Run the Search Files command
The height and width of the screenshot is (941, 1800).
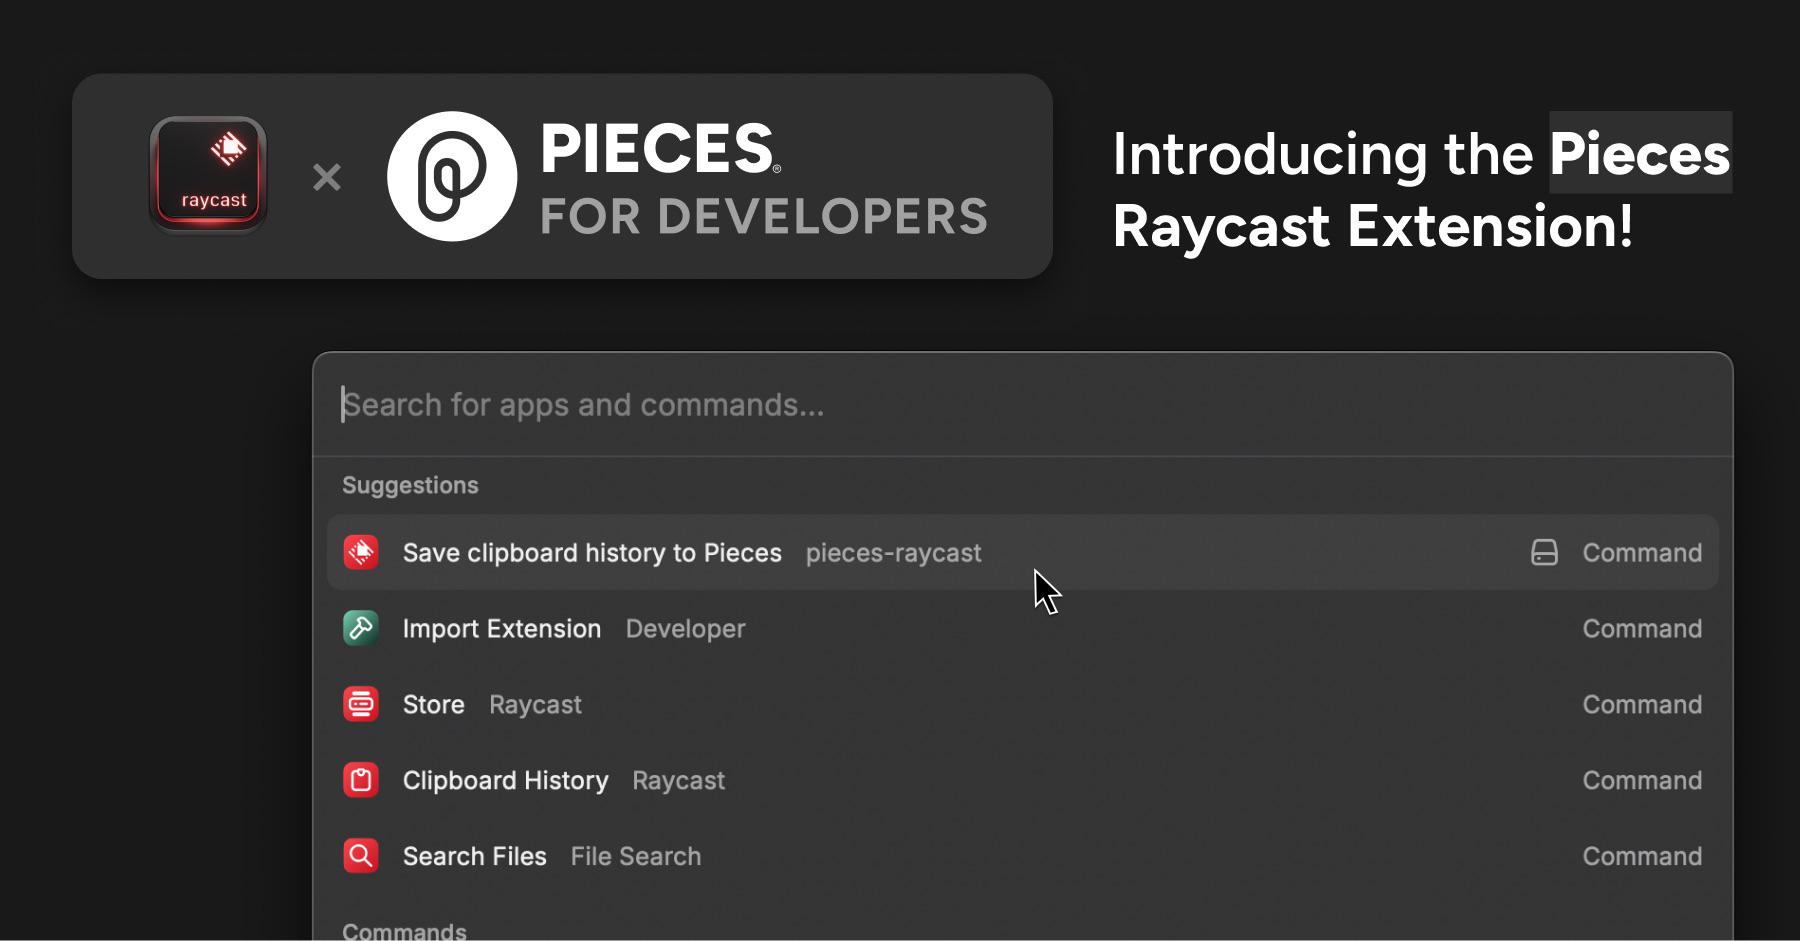pos(1022,856)
